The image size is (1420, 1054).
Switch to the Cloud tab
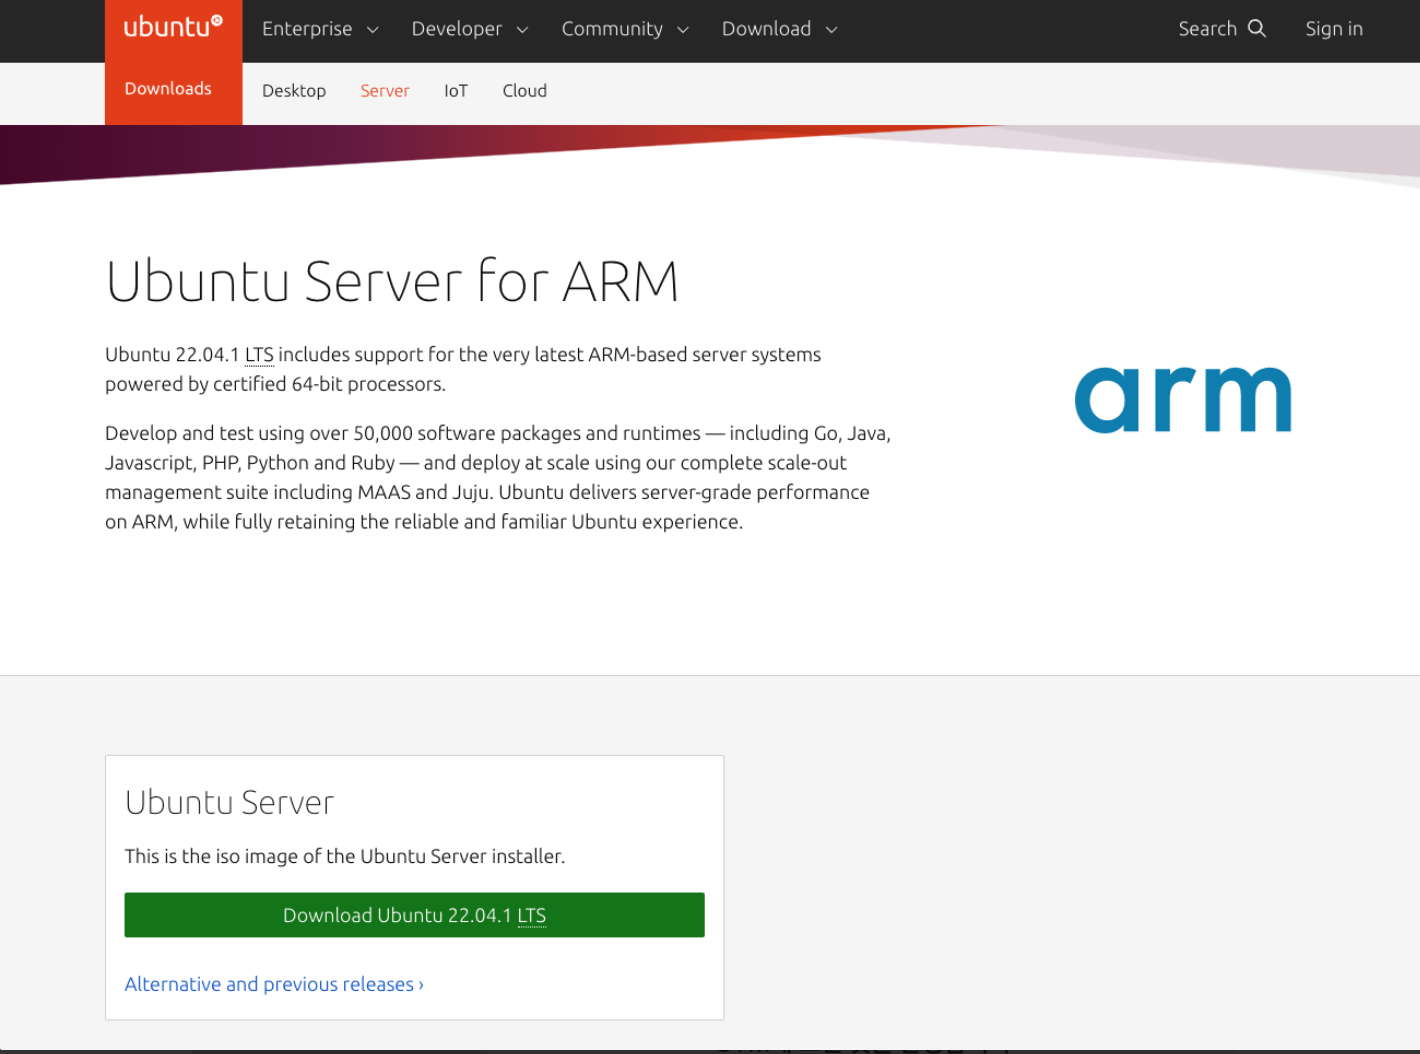click(x=524, y=91)
